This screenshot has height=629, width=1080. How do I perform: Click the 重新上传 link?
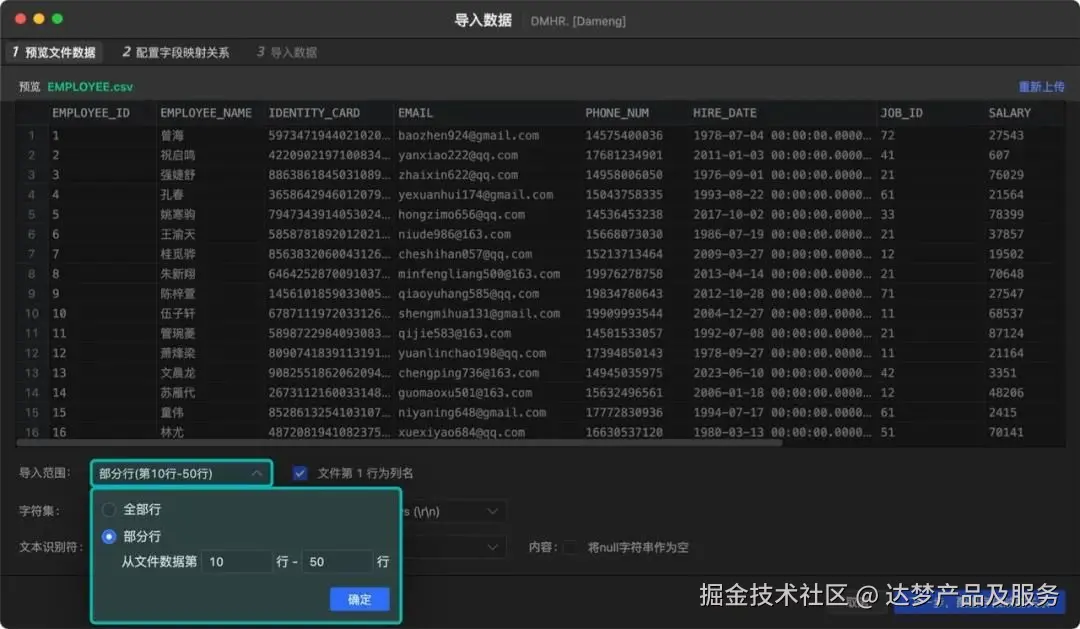(x=1041, y=87)
